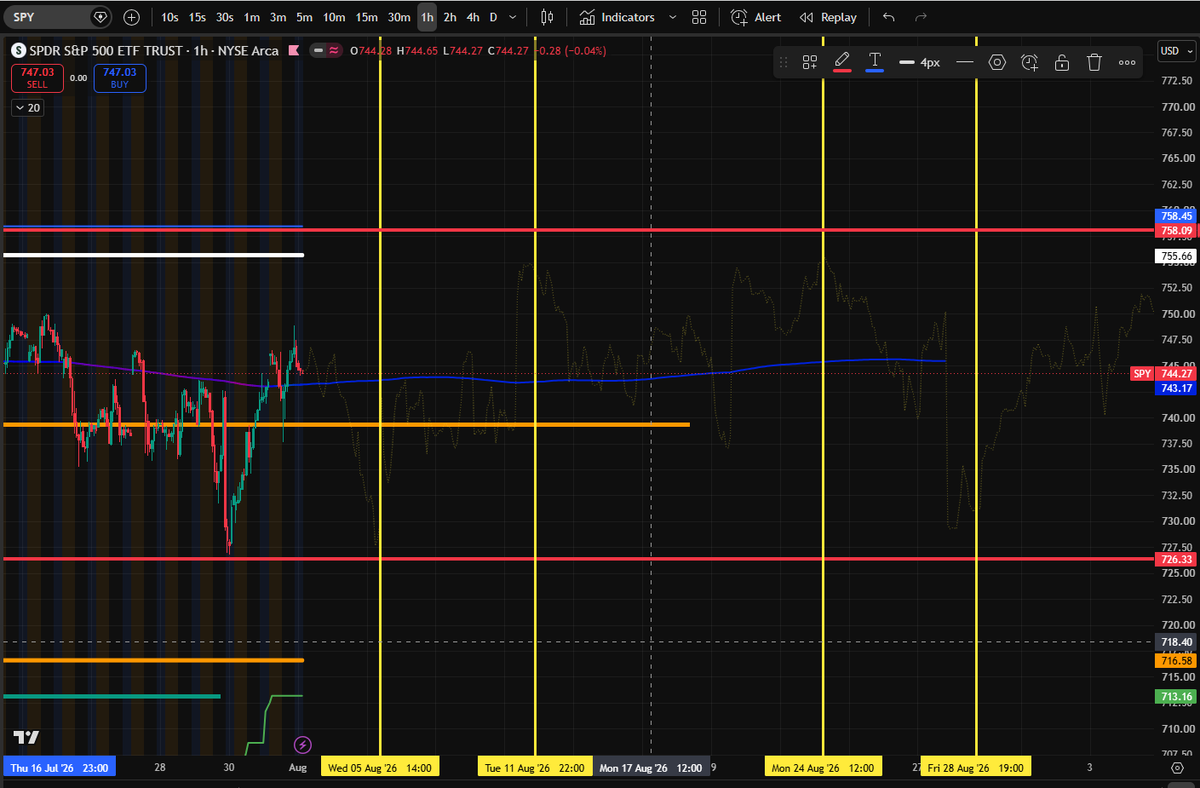Select the active 1h interval
The height and width of the screenshot is (788, 1200).
coord(427,17)
